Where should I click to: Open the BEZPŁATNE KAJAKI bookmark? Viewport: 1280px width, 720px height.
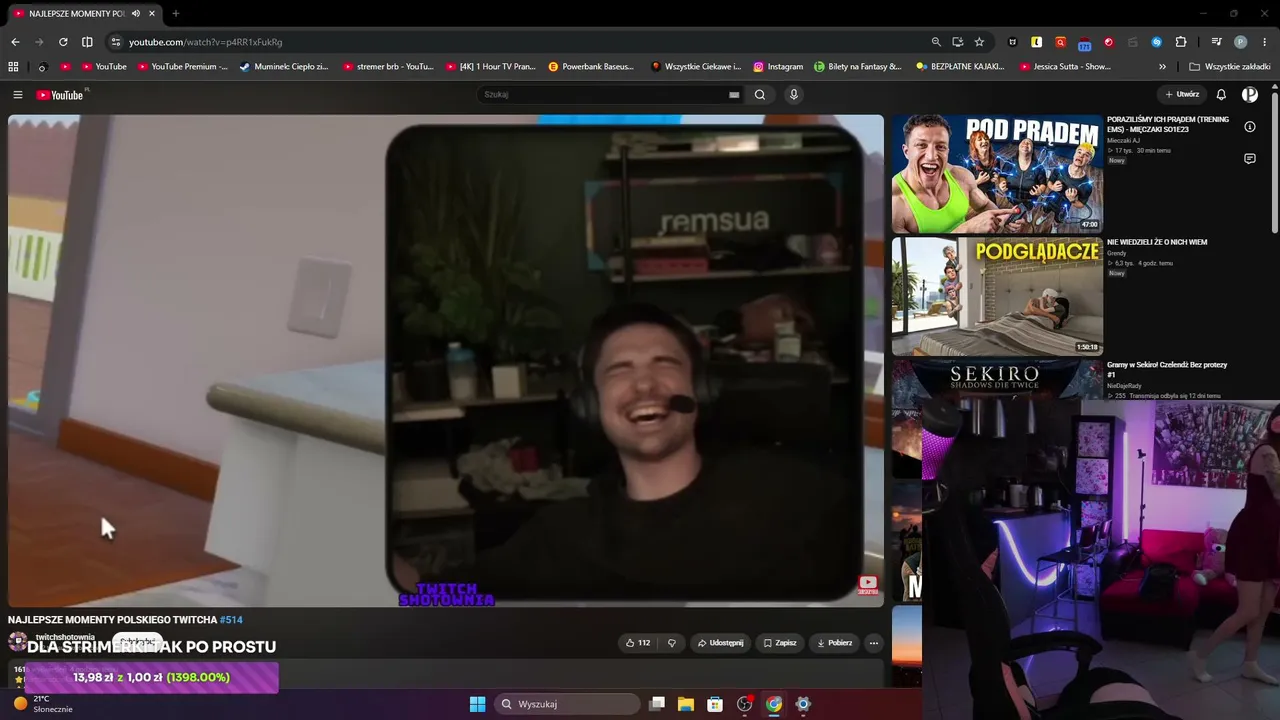point(960,67)
